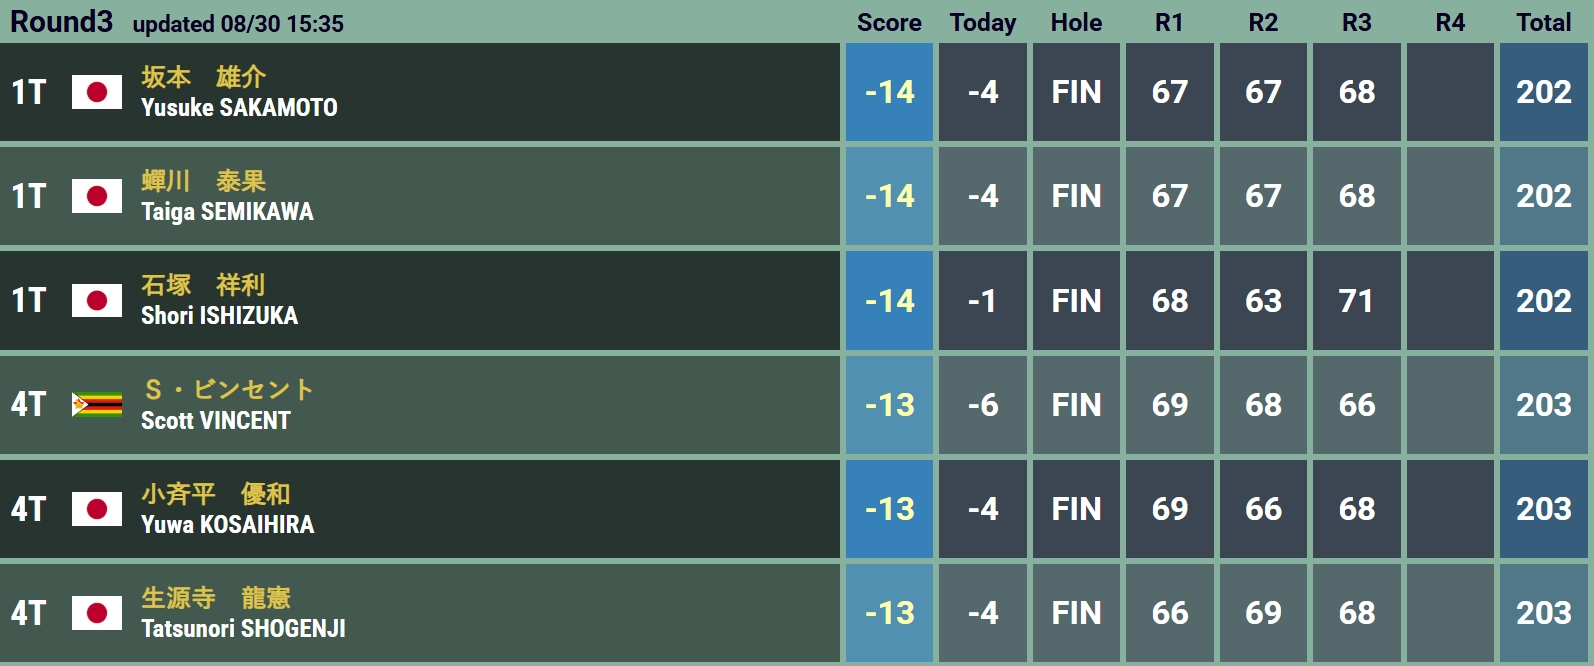Click the Today column header

[x=983, y=22]
